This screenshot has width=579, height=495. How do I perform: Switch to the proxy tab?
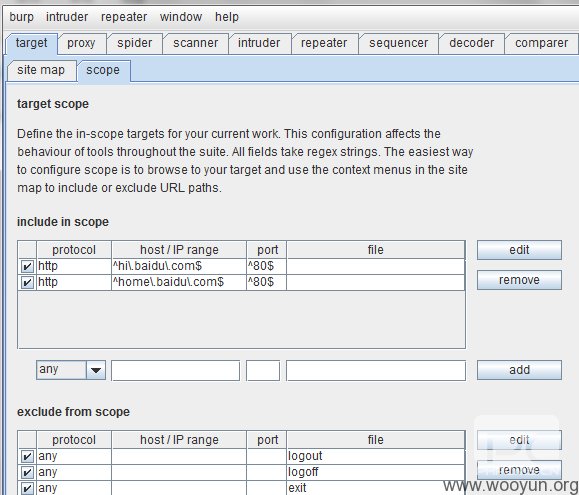(82, 43)
